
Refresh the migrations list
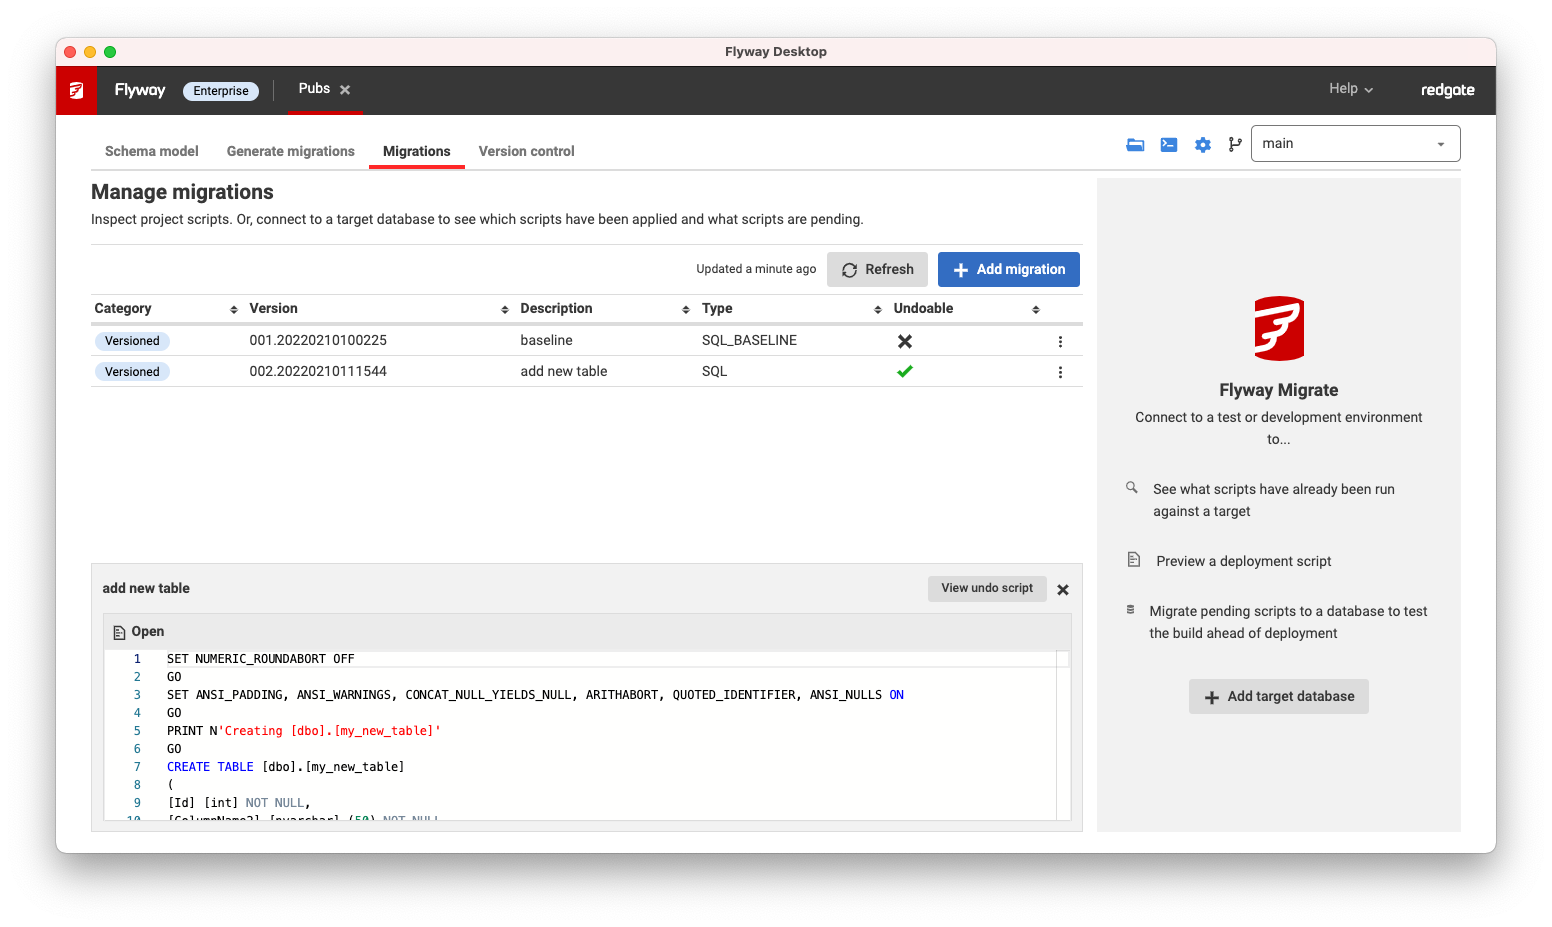[x=877, y=270]
